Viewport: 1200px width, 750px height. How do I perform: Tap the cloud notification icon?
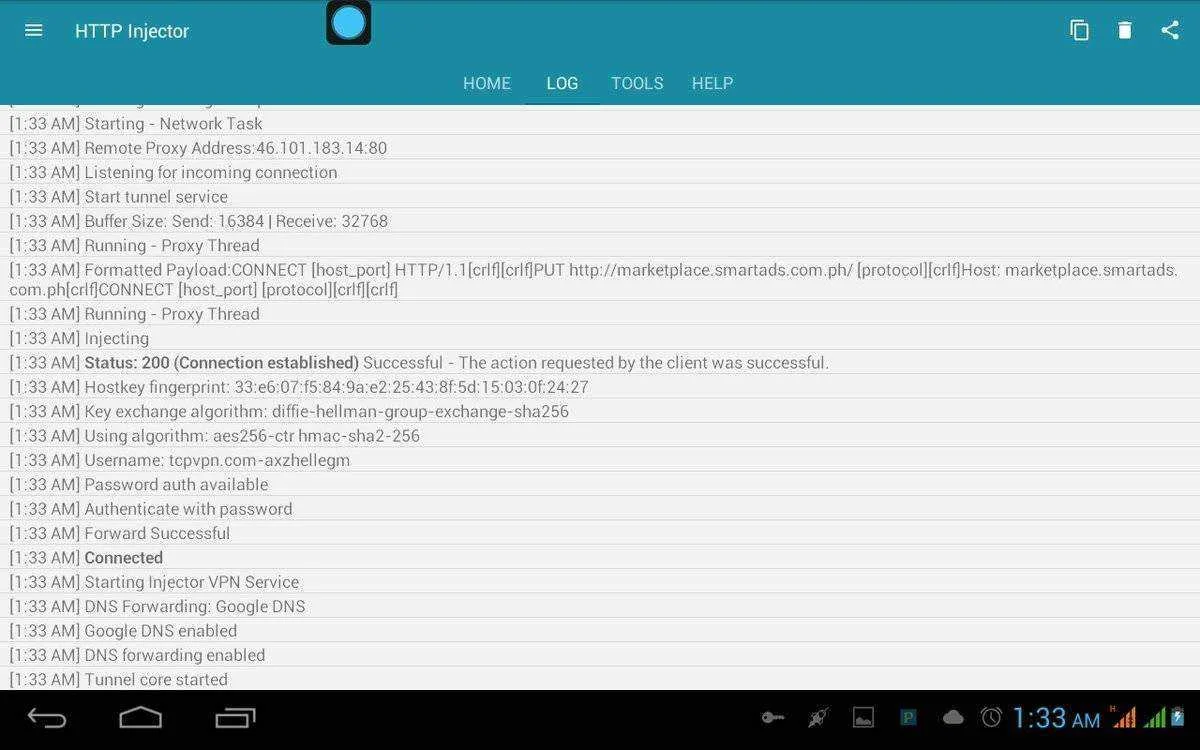[953, 717]
